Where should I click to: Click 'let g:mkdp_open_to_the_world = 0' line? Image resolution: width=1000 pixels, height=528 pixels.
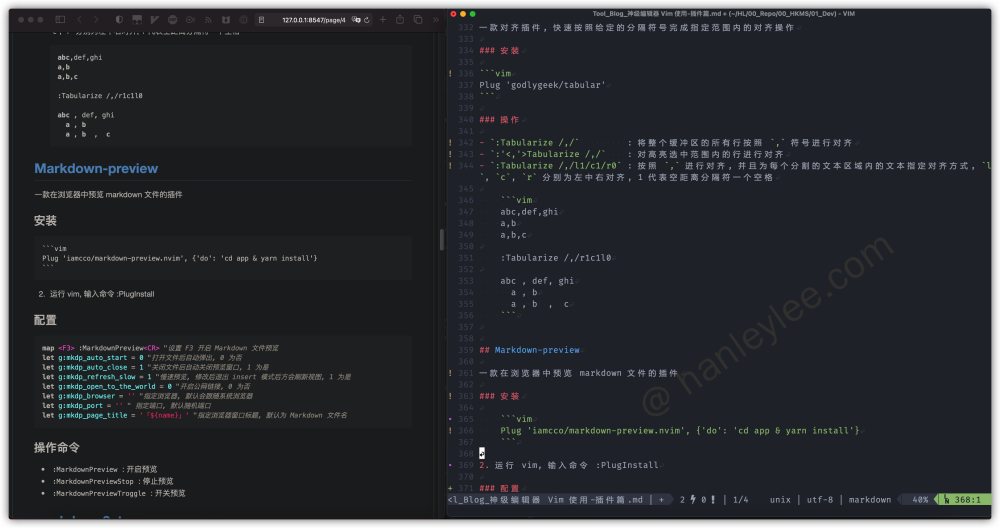[146, 386]
